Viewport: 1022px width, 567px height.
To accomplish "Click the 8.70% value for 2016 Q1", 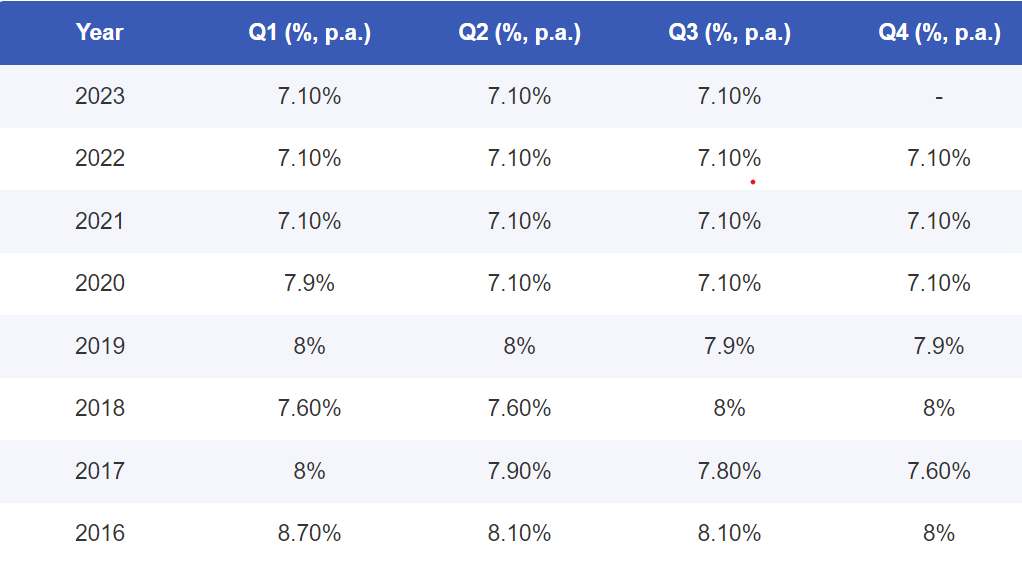I will point(310,533).
